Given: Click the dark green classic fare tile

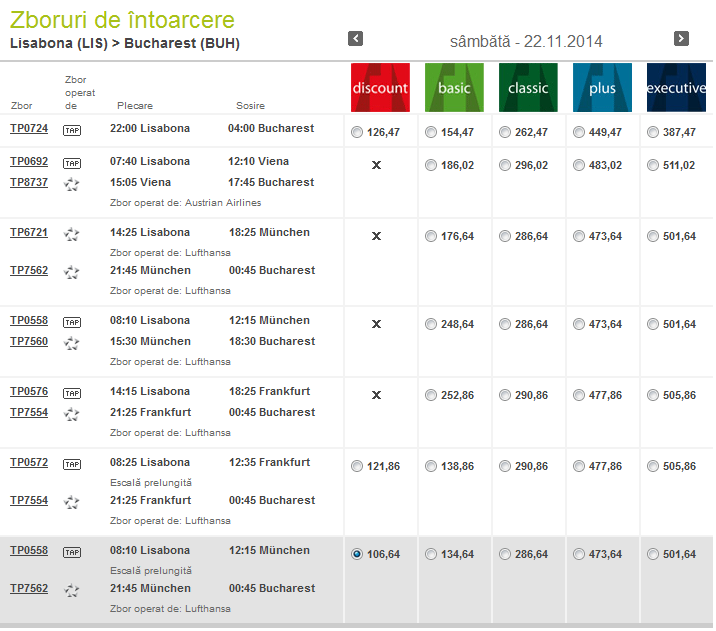Looking at the screenshot, I should point(528,87).
